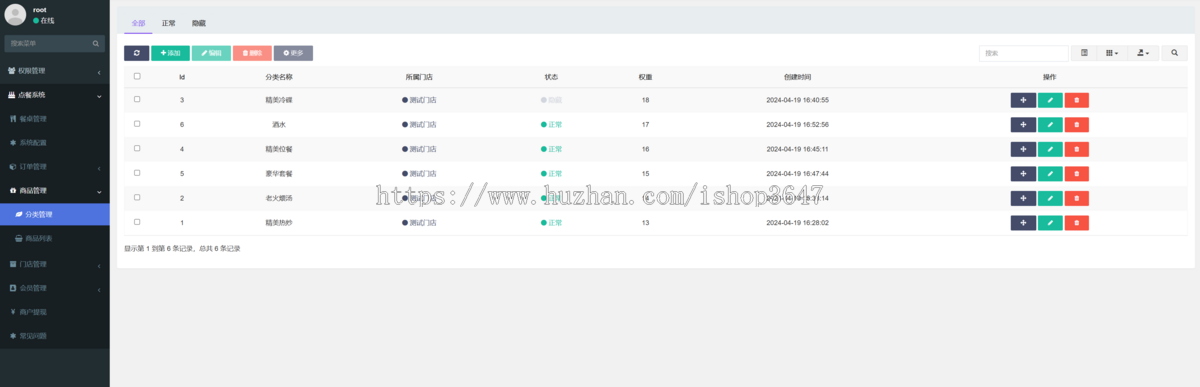Open 常见问题 sidebar item
Viewport: 1200px width, 387px height.
(54, 336)
